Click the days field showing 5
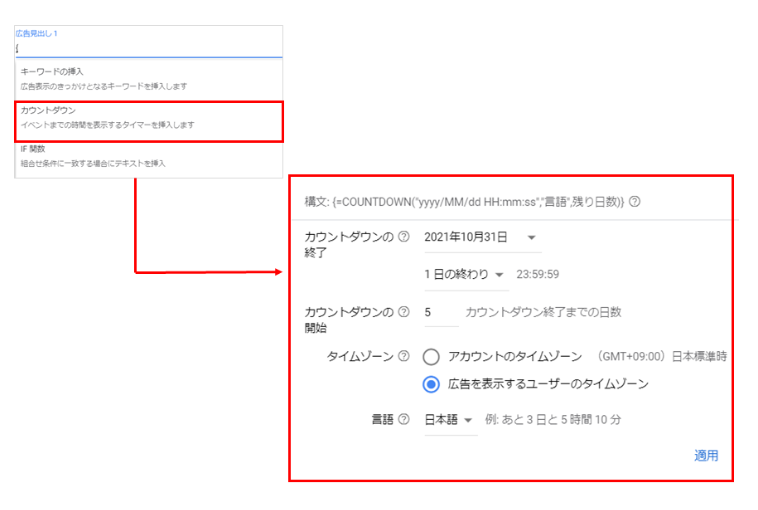 pos(440,313)
